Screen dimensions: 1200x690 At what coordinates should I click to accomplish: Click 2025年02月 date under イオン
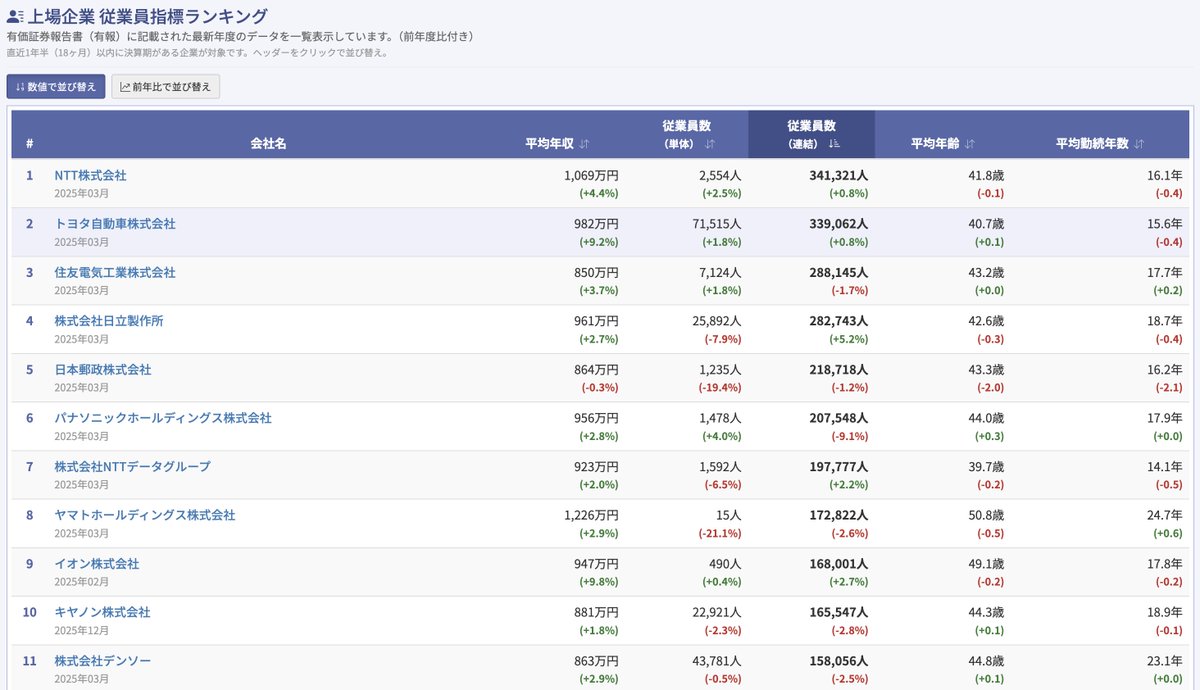81,582
